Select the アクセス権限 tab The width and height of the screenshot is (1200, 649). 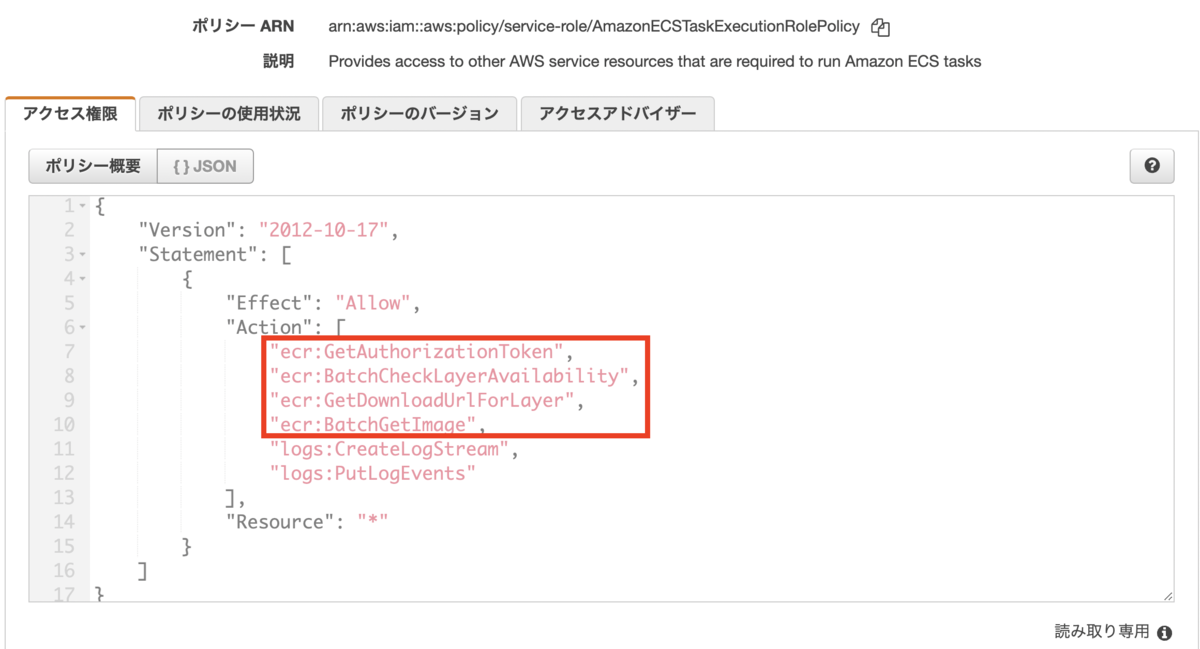pos(70,114)
